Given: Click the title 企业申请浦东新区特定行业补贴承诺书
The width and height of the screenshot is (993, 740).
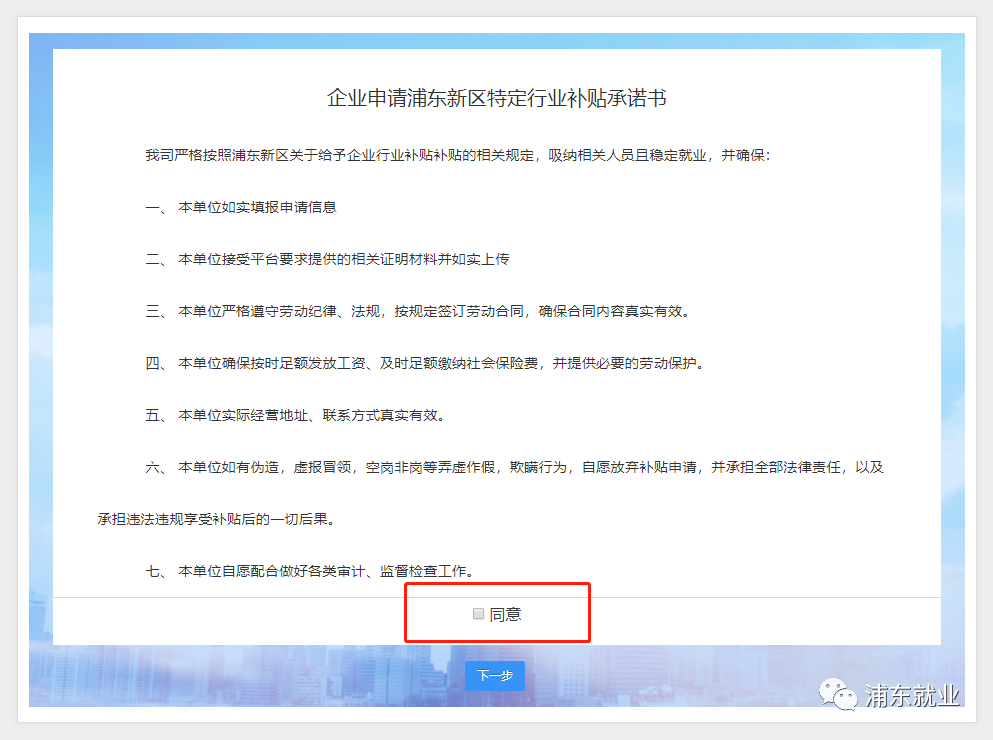Looking at the screenshot, I should [496, 99].
